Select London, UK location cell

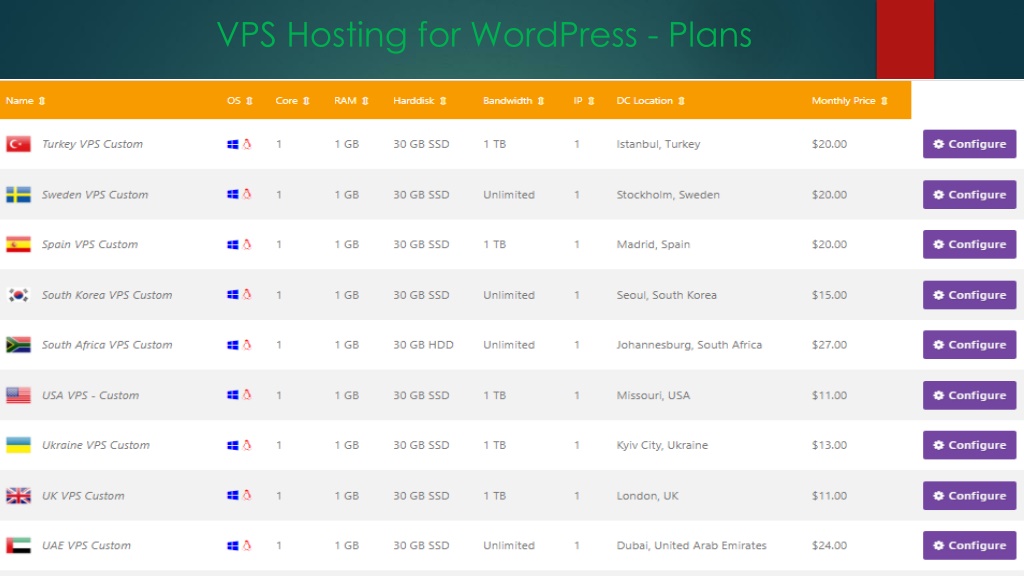pos(647,495)
